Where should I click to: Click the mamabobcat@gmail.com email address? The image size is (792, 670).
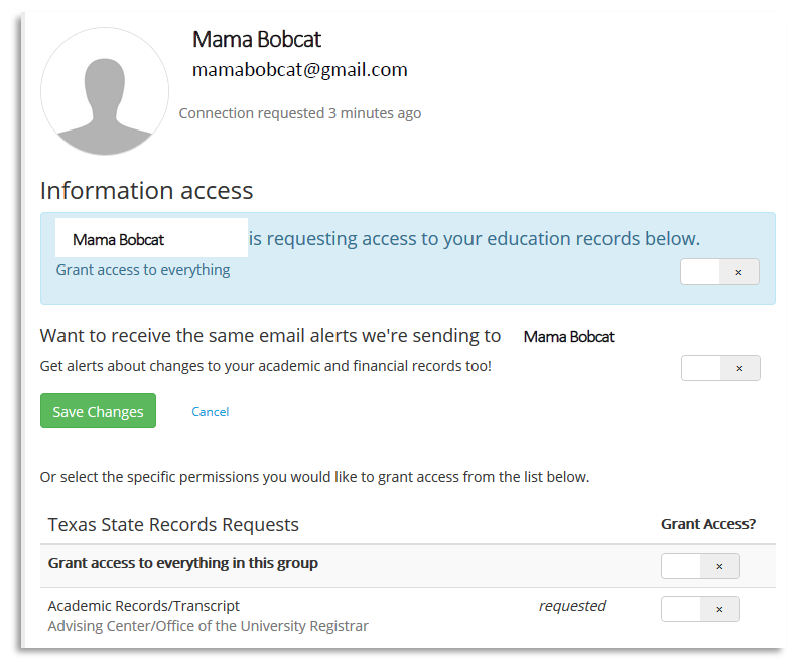pyautogui.click(x=299, y=70)
